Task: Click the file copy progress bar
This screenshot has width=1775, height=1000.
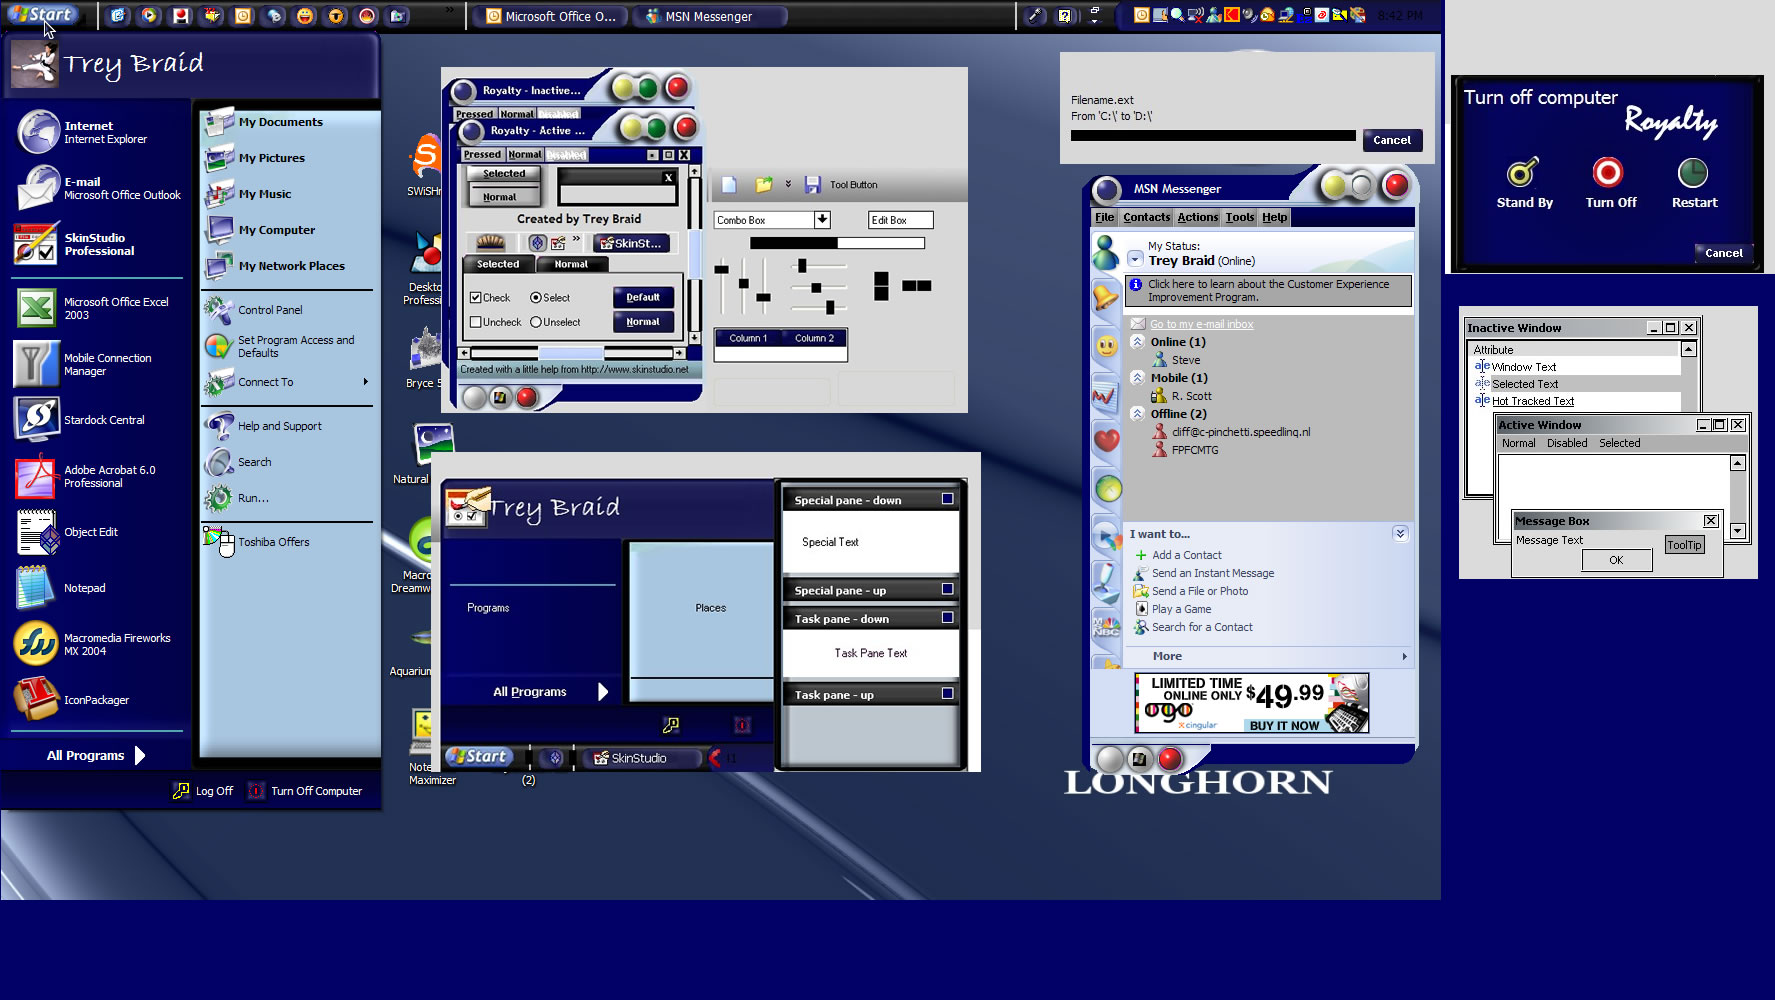Action: 1213,135
